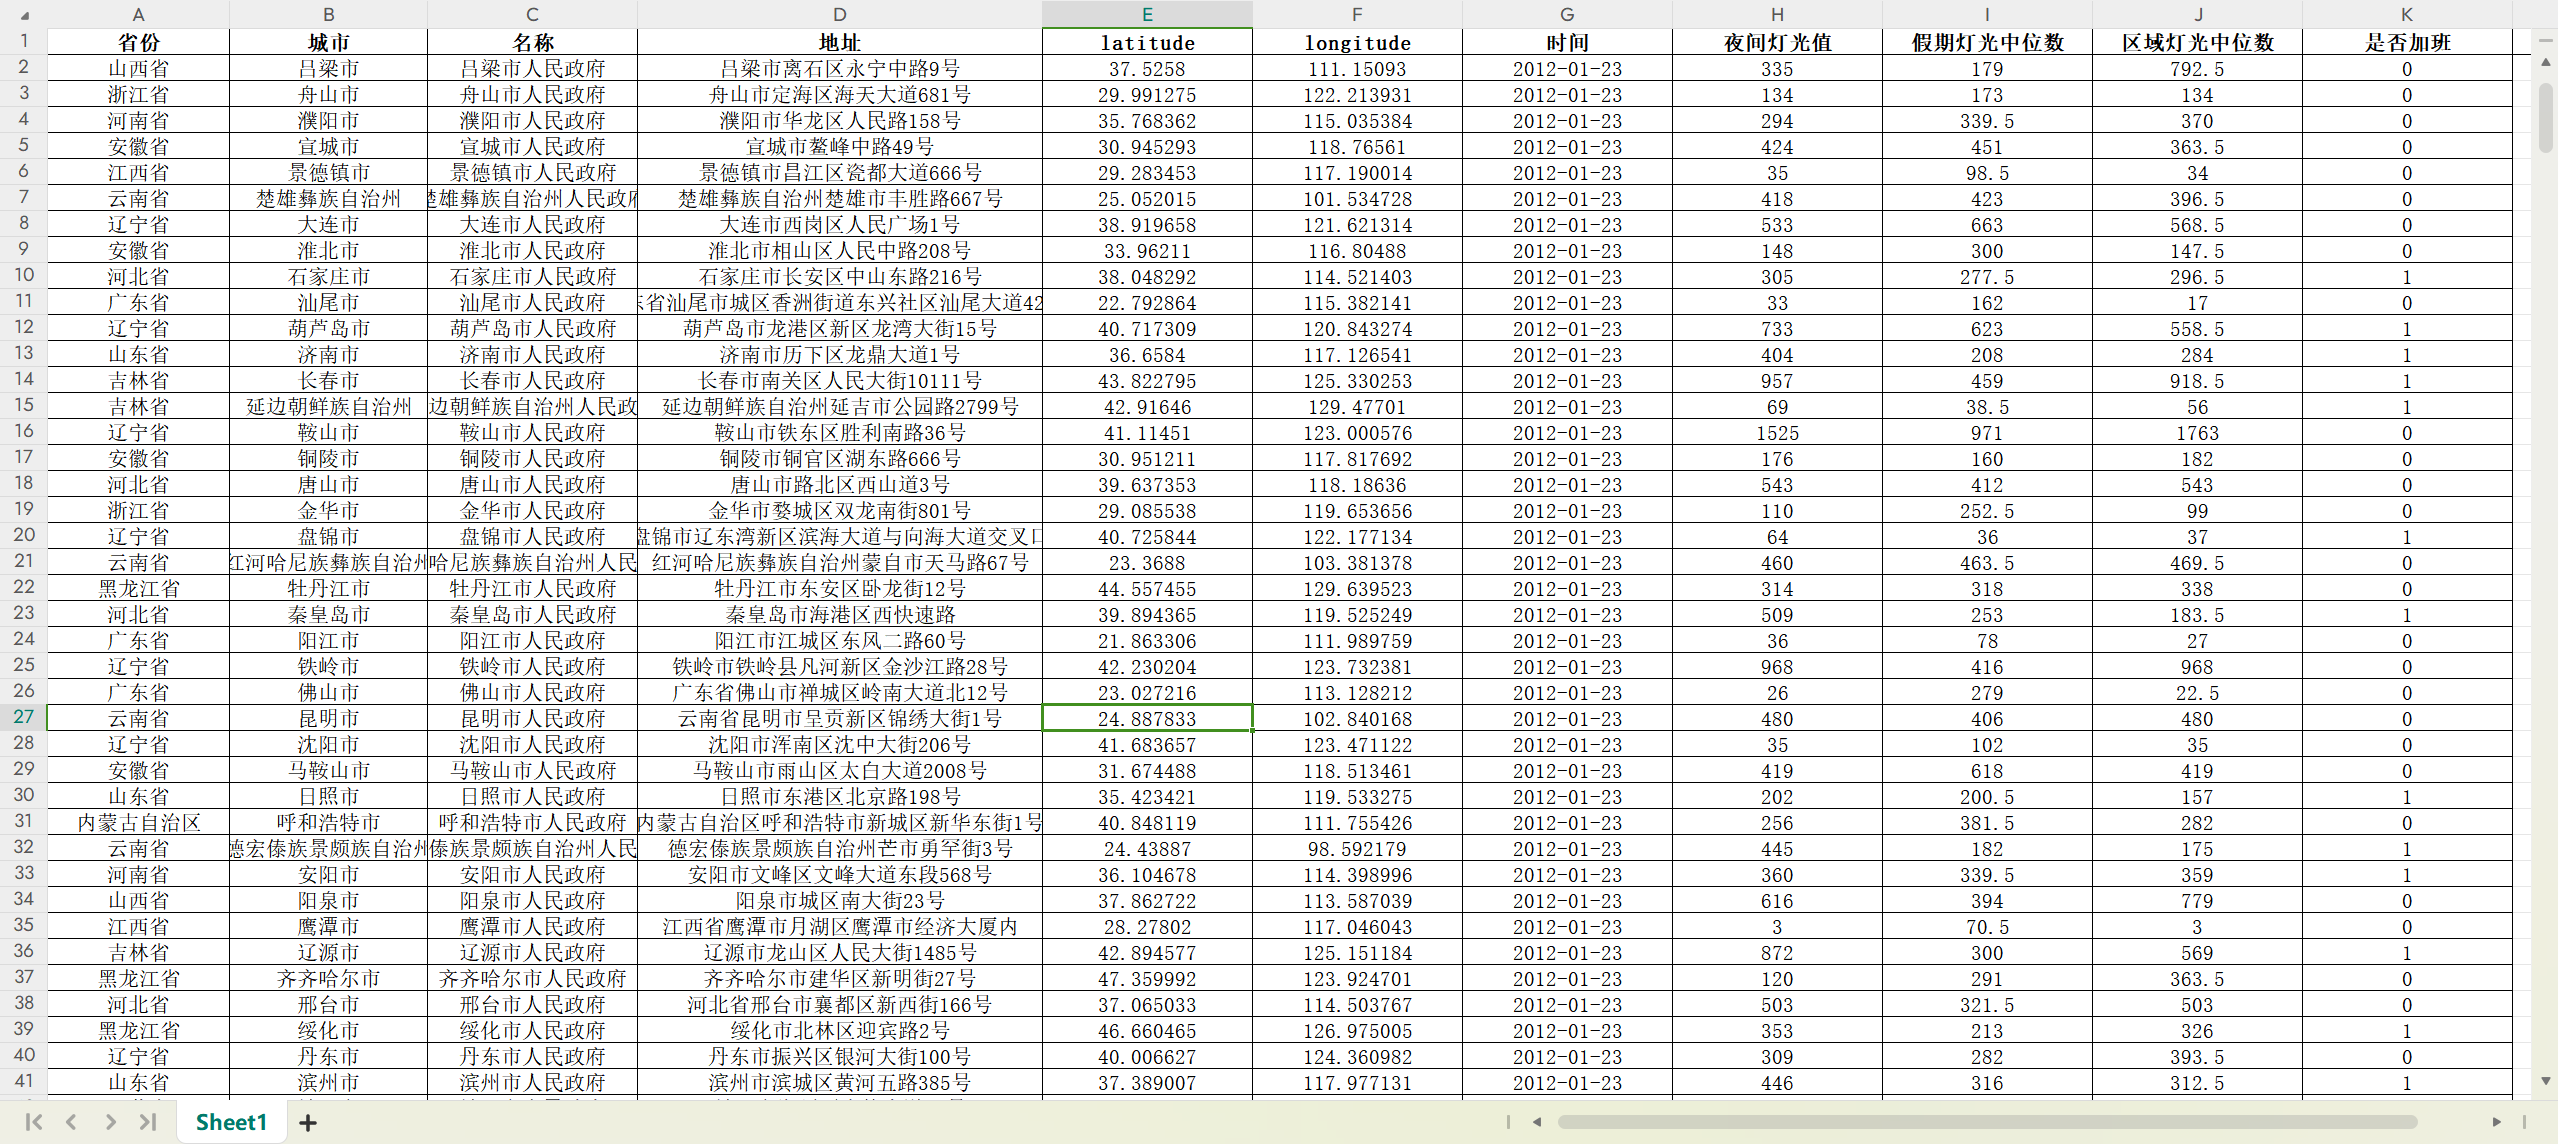Image resolution: width=2558 pixels, height=1144 pixels.
Task: Click the select-all corner triangle
Action: (24, 15)
